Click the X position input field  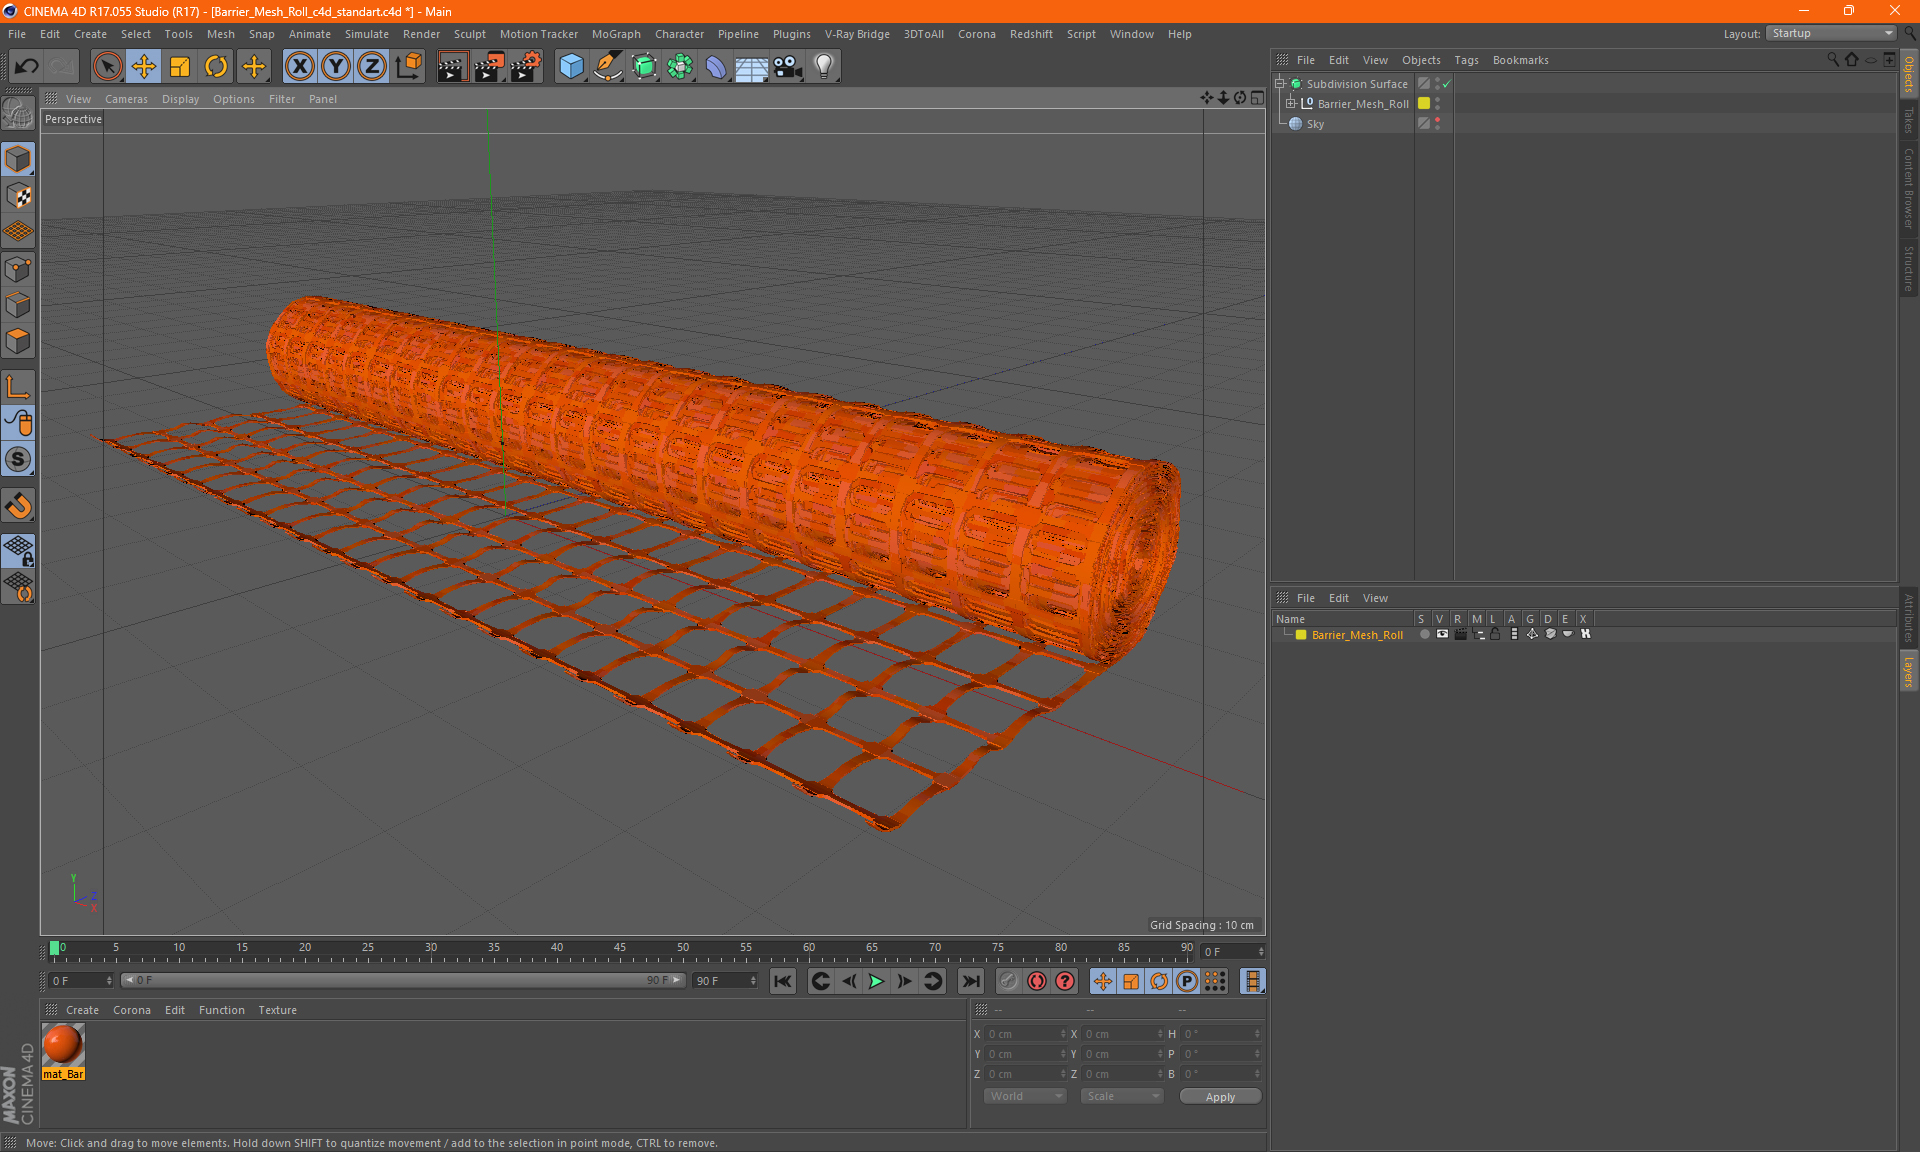(1025, 1034)
